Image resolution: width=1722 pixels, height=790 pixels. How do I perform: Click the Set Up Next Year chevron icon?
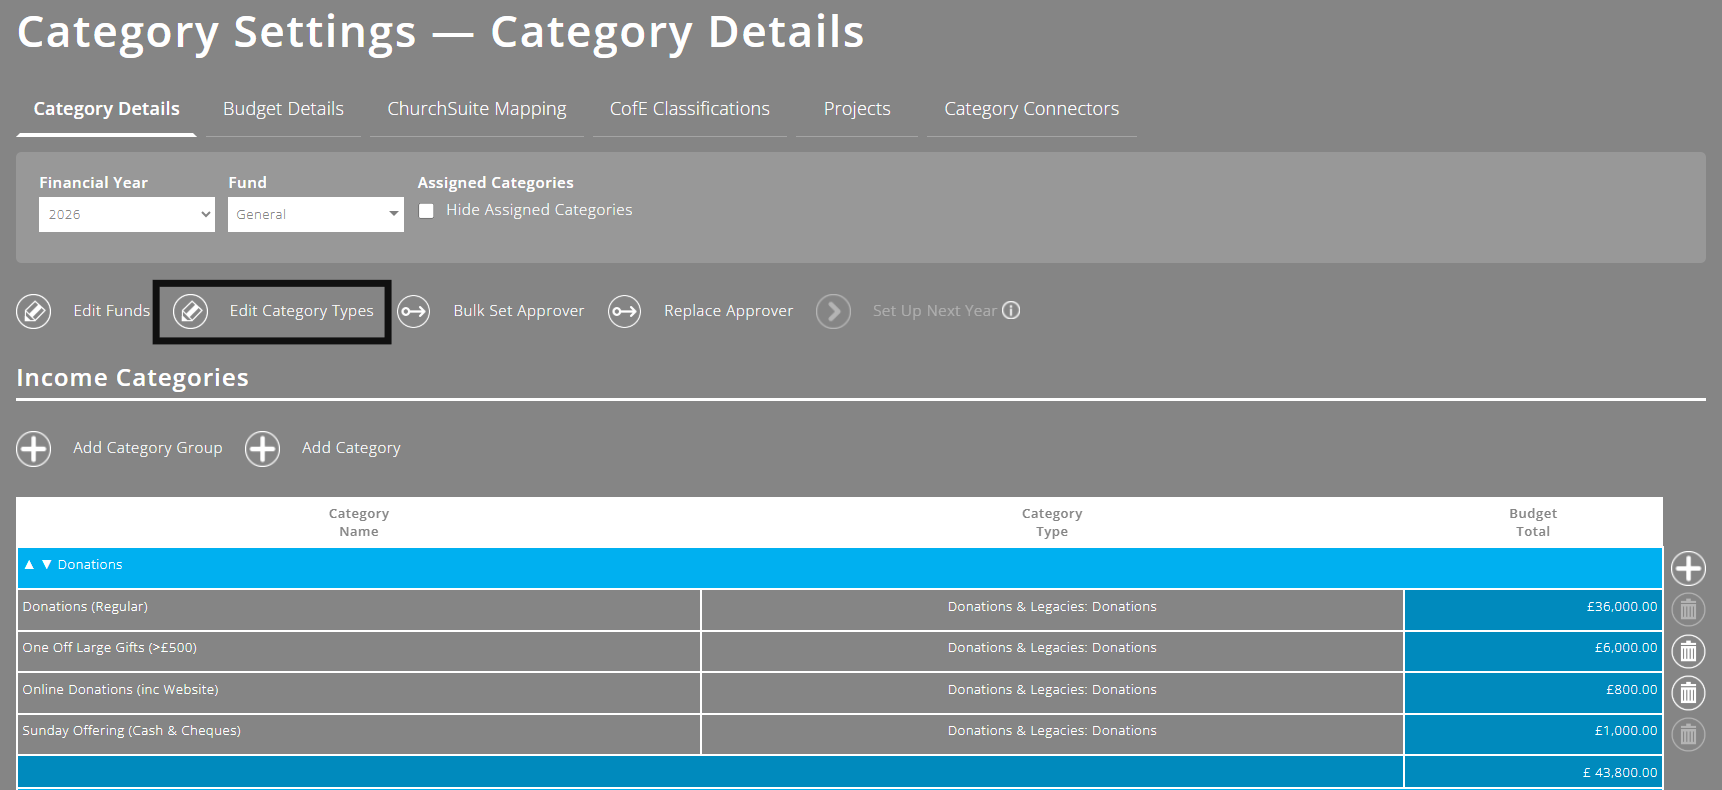click(x=833, y=311)
